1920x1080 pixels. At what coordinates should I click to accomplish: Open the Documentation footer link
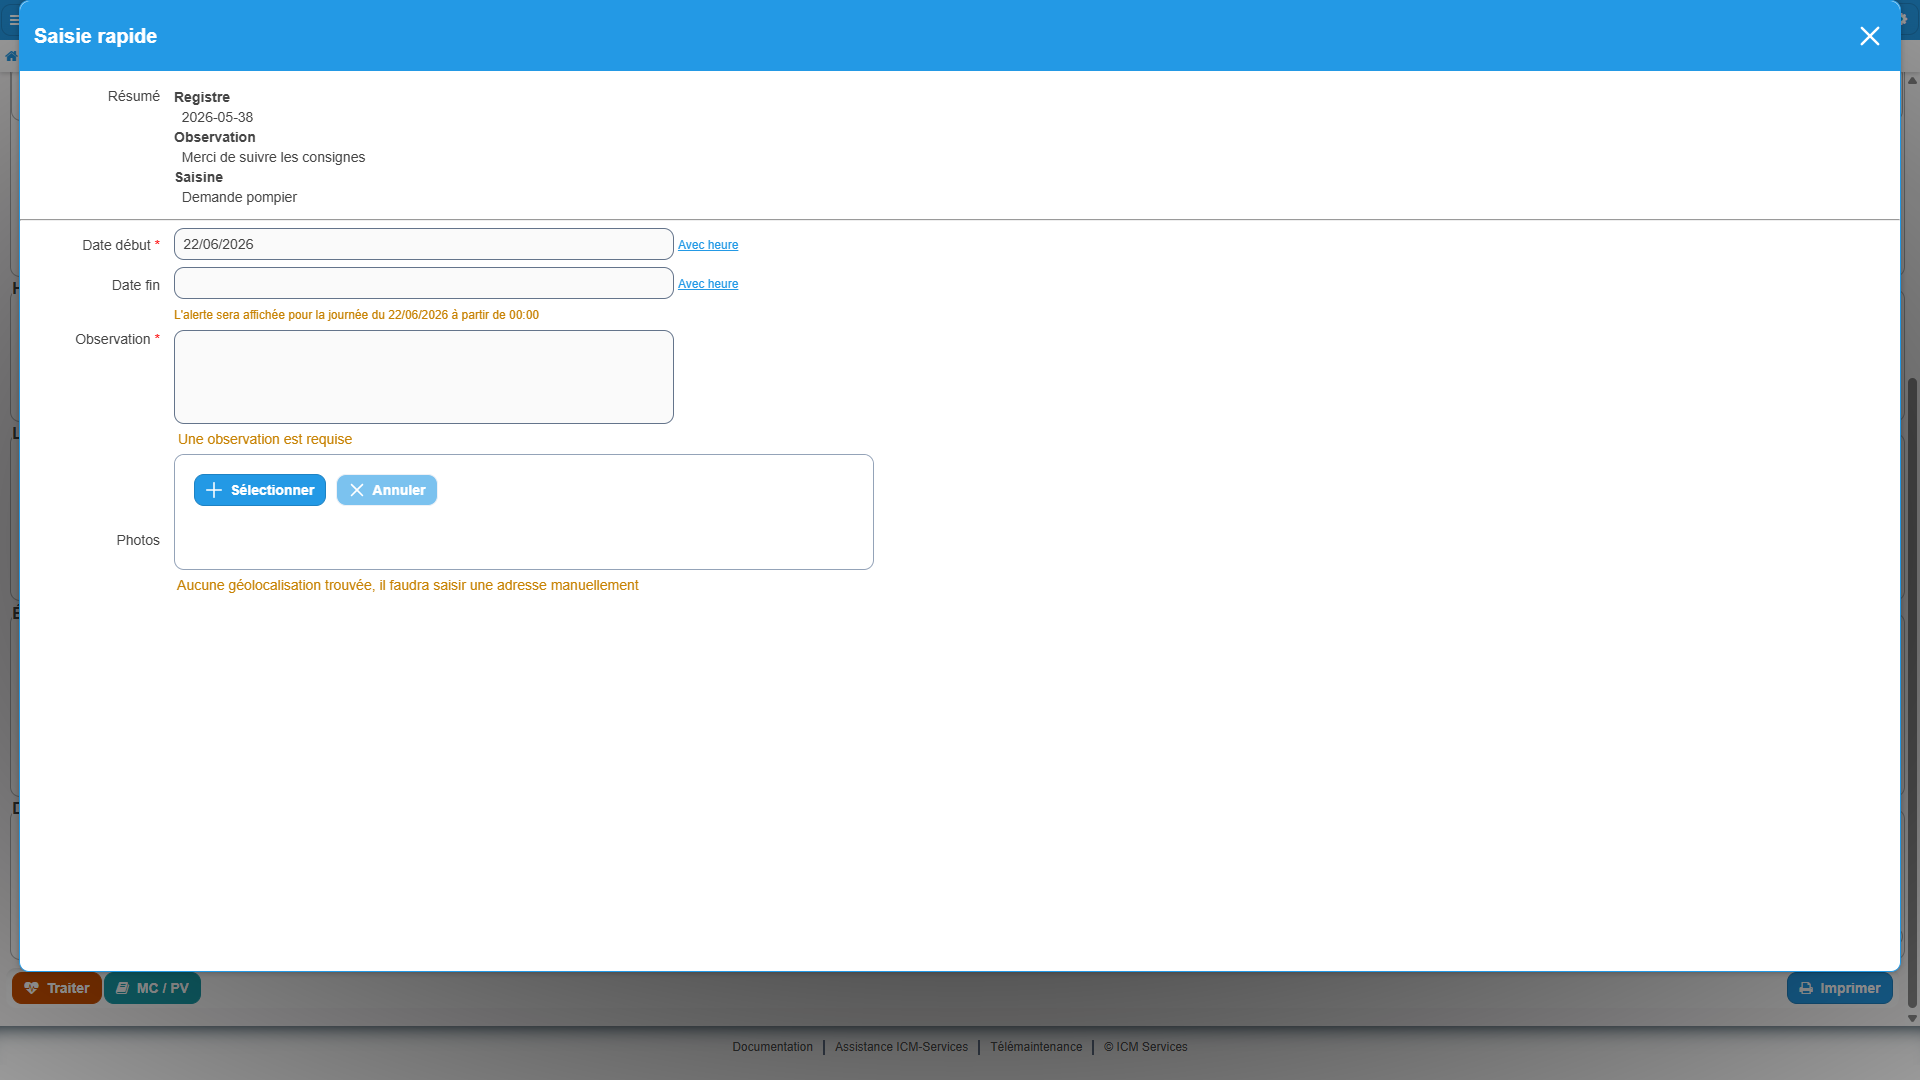click(x=772, y=1047)
